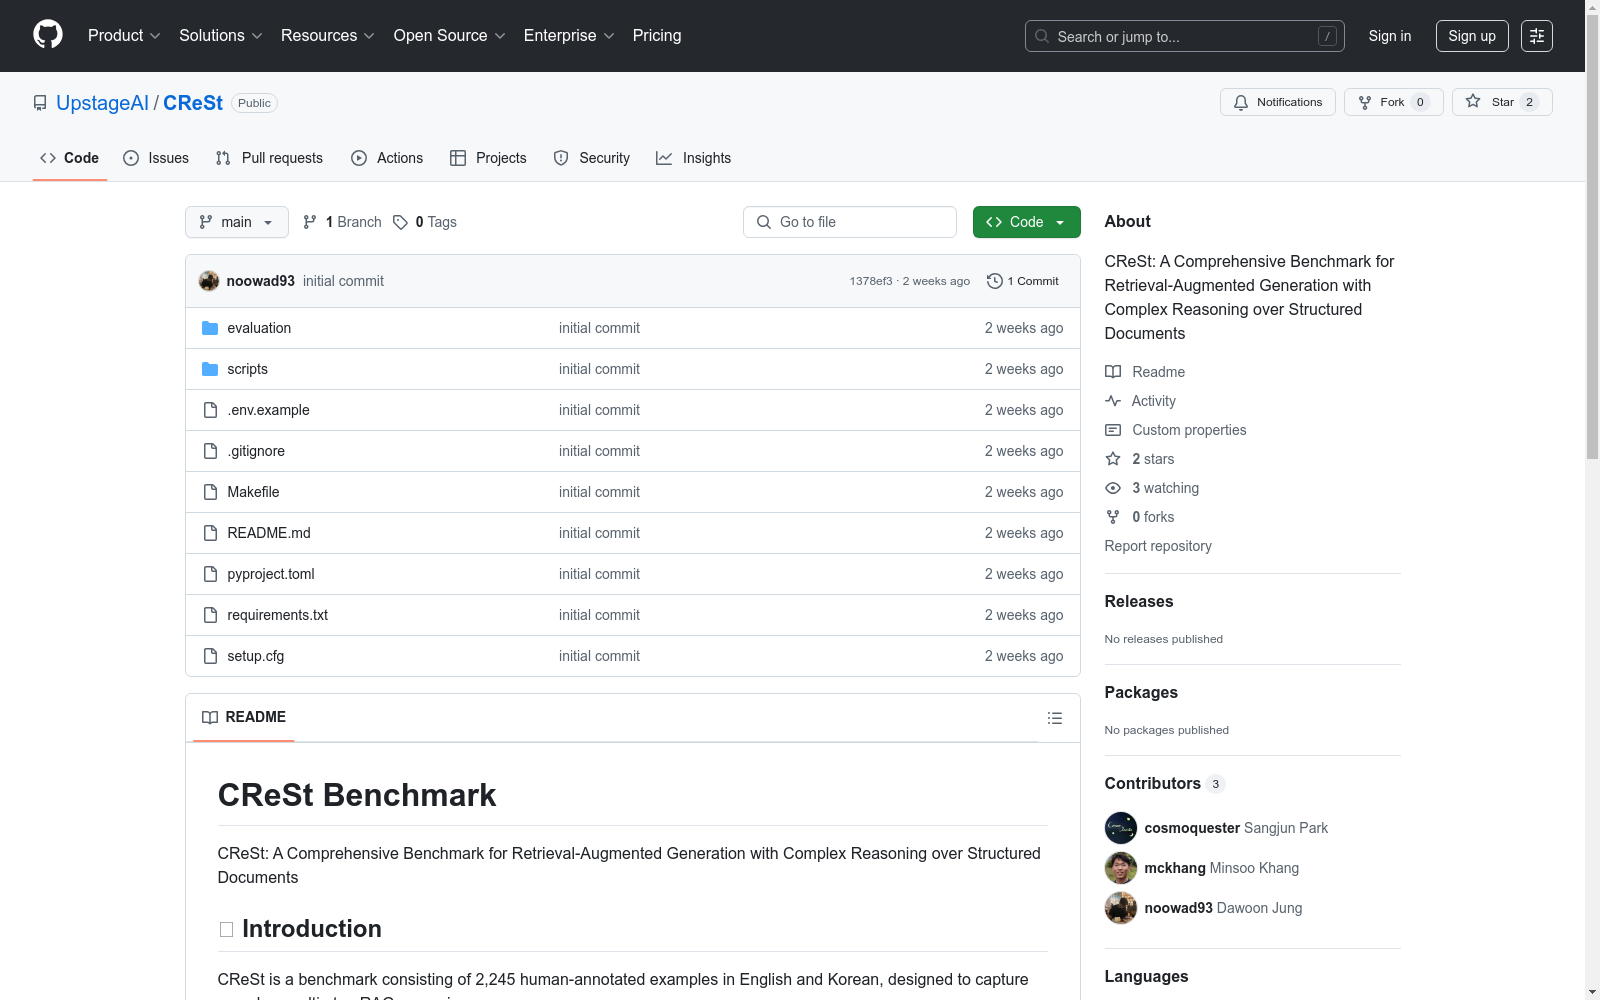Screen dimensions: 1600x1000
Task: Switch to the Security tab
Action: pos(592,158)
